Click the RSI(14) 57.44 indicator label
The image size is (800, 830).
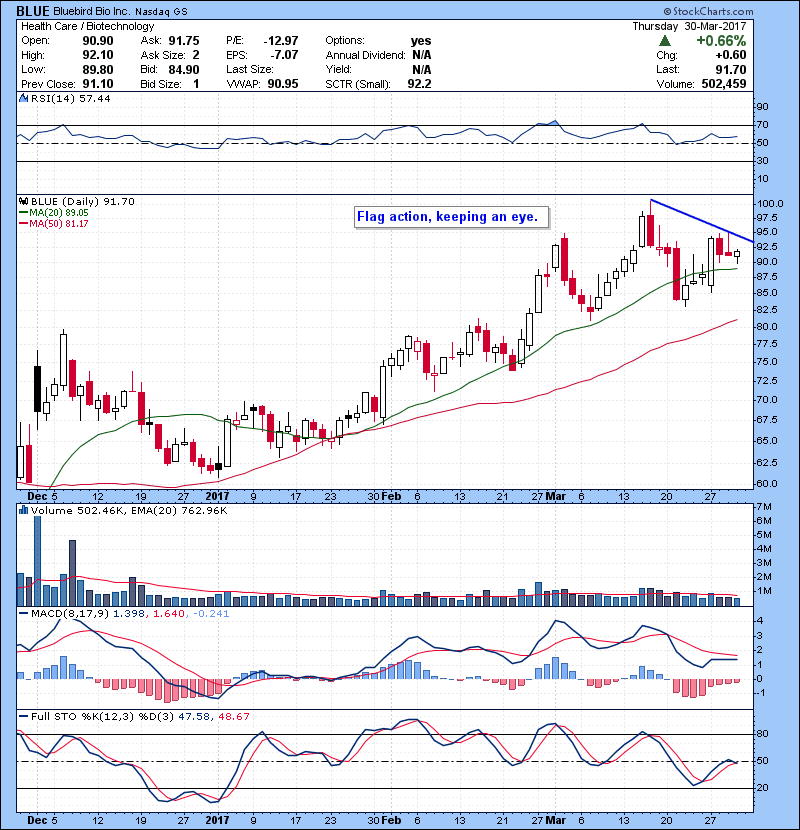tap(70, 98)
